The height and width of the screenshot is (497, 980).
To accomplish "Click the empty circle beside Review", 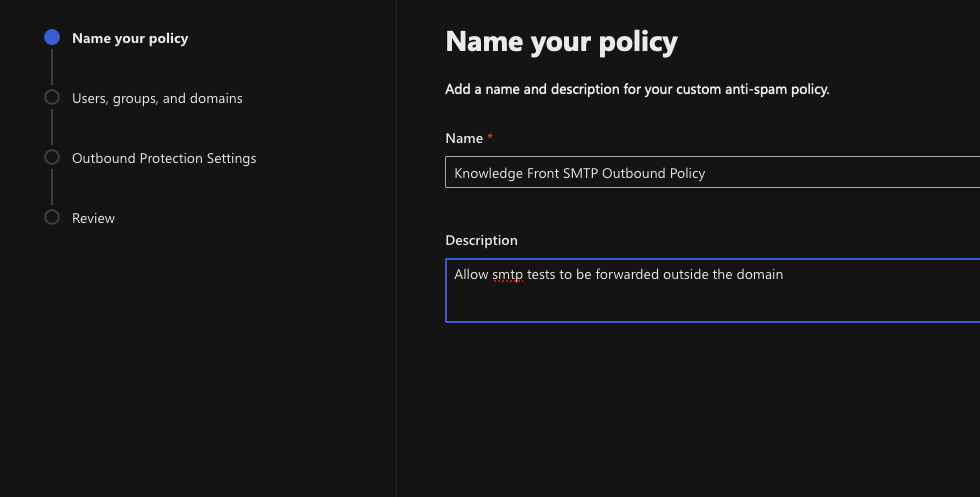I will [x=52, y=217].
